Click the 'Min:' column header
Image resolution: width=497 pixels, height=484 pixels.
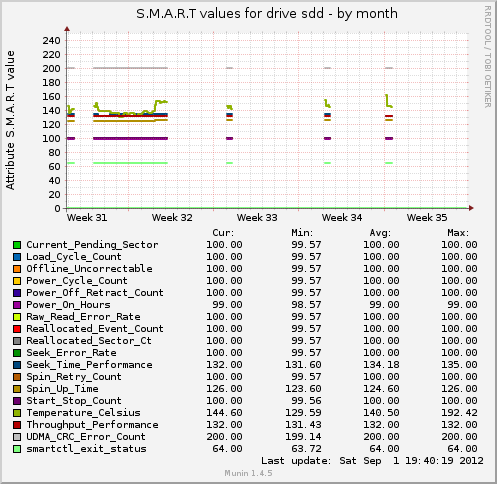302,233
